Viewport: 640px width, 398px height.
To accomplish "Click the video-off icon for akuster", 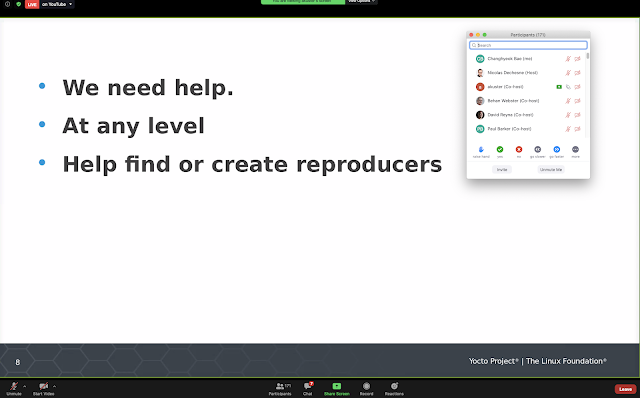I will coord(578,87).
